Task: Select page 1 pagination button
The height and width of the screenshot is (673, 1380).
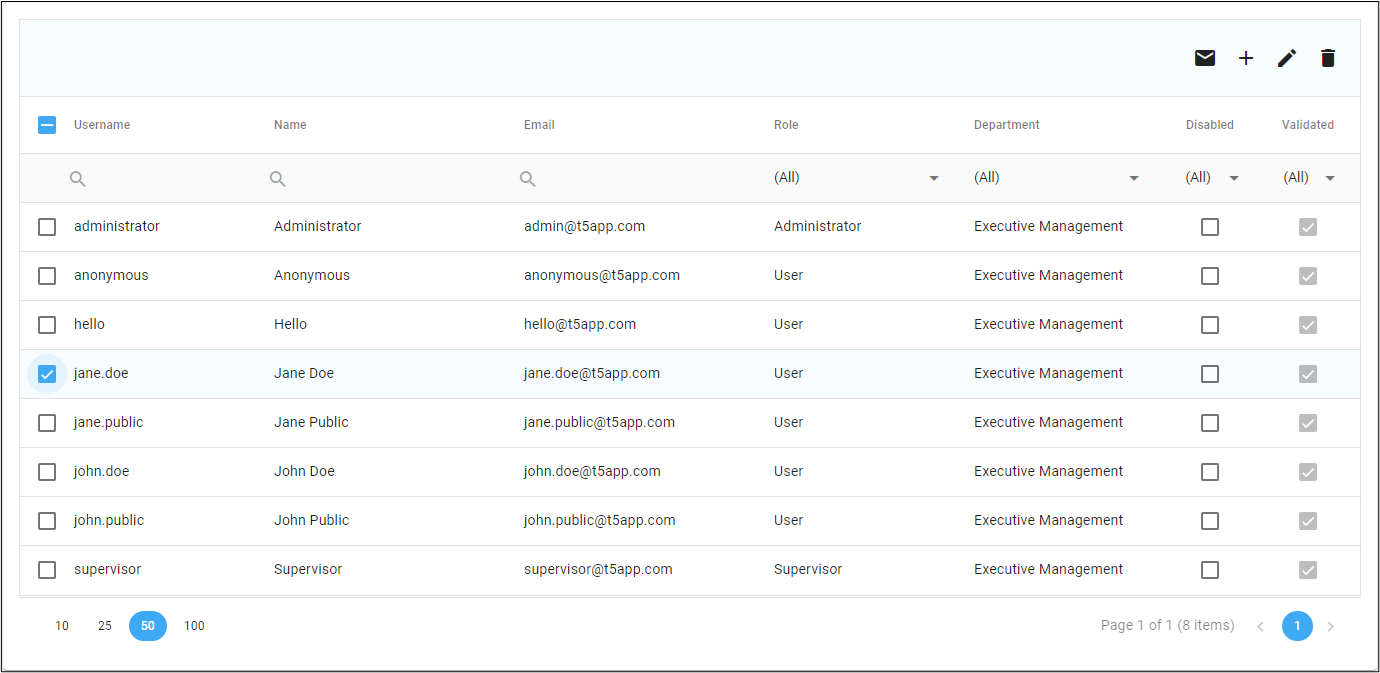Action: point(1297,626)
